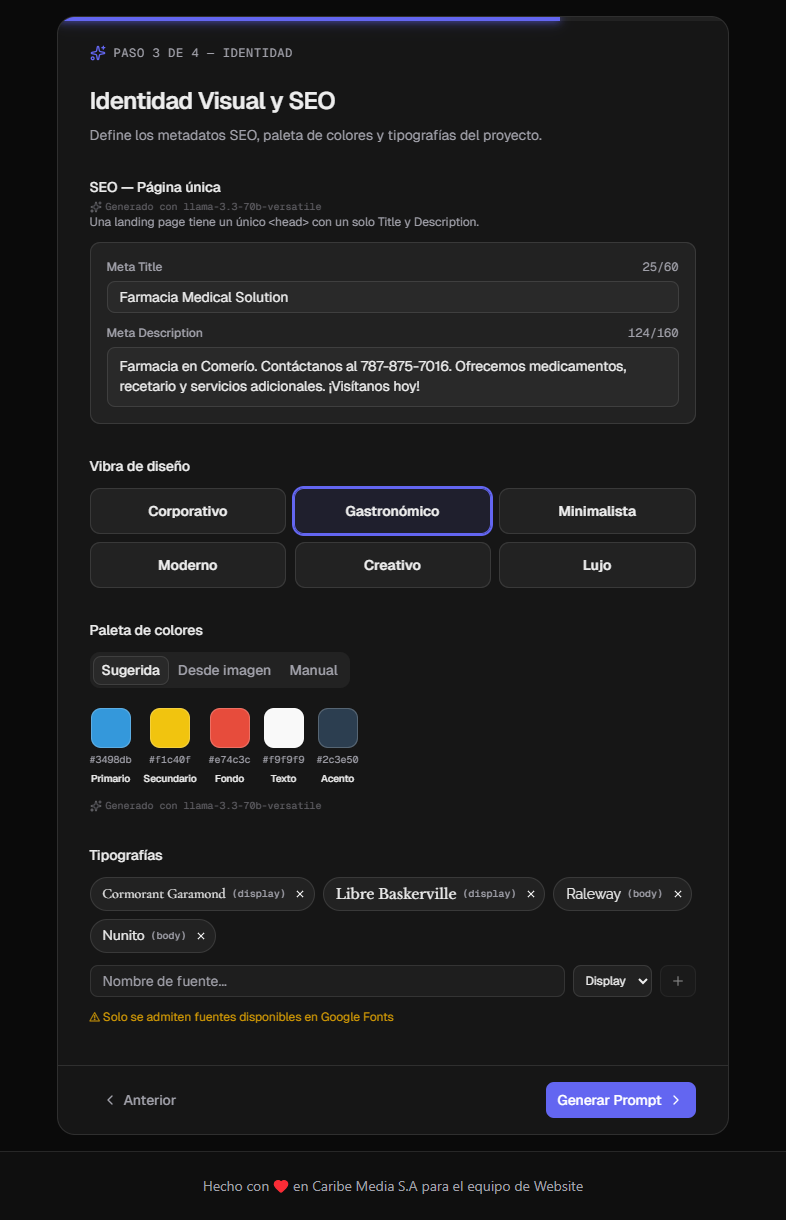Pick the dark navy Acento color swatch
The width and height of the screenshot is (786, 1220).
[x=338, y=728]
